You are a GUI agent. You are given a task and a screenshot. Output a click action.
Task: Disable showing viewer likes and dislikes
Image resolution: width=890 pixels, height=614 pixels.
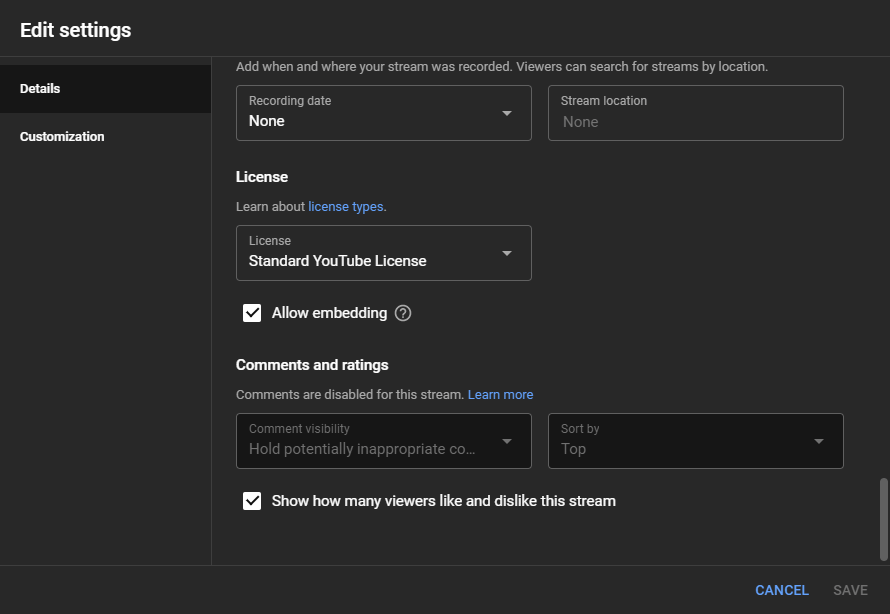pyautogui.click(x=252, y=501)
